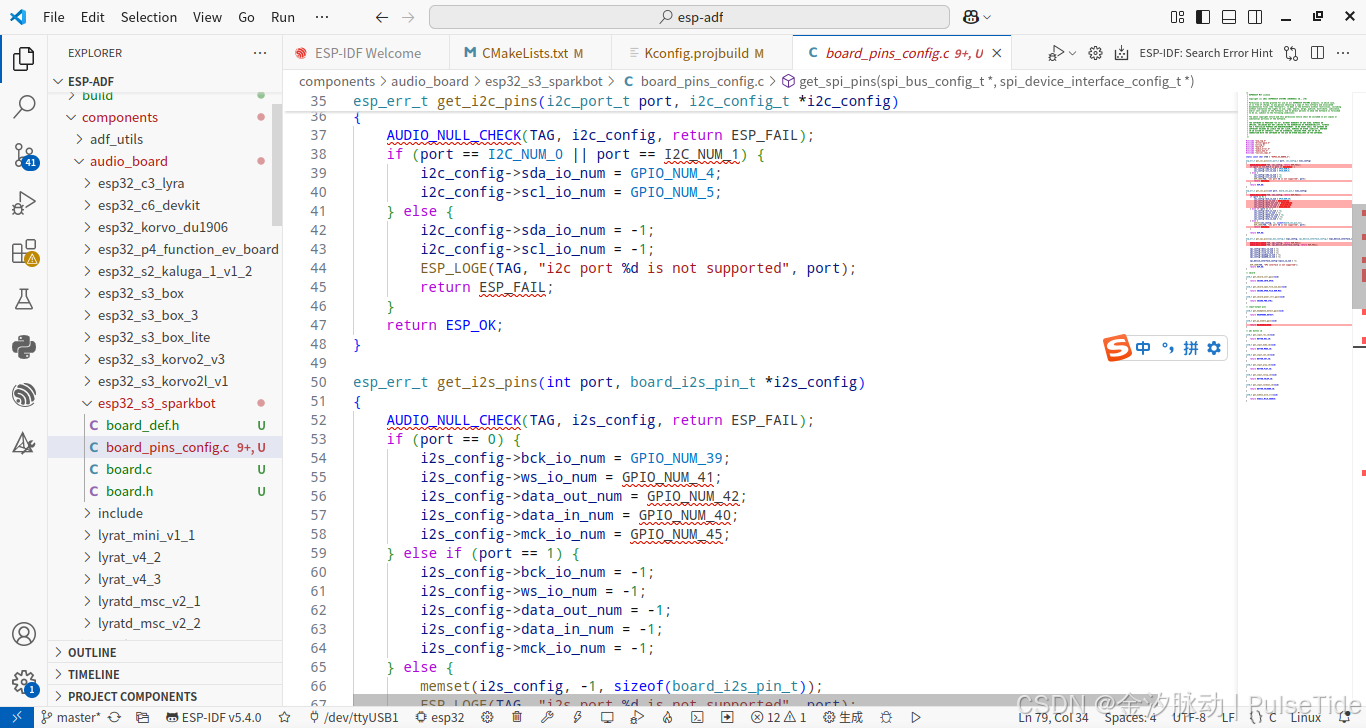Open the File menu

[54, 17]
